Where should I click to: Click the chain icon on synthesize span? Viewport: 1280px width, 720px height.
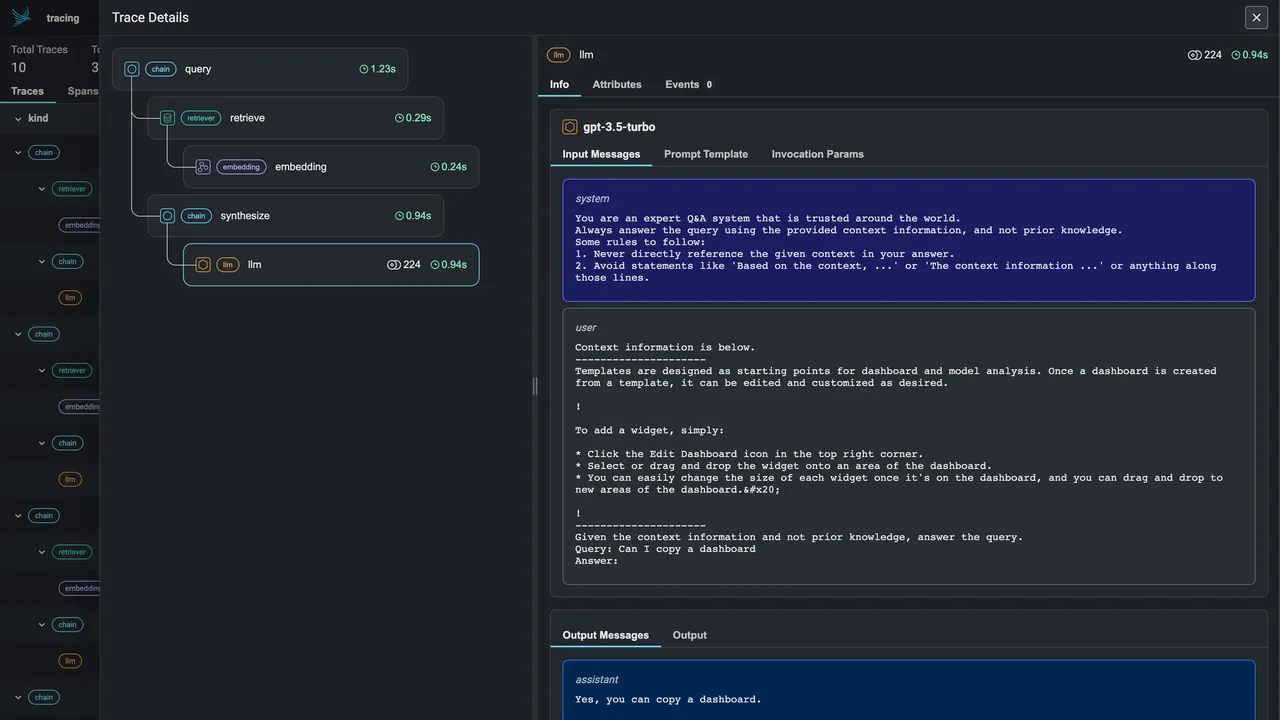(167, 216)
